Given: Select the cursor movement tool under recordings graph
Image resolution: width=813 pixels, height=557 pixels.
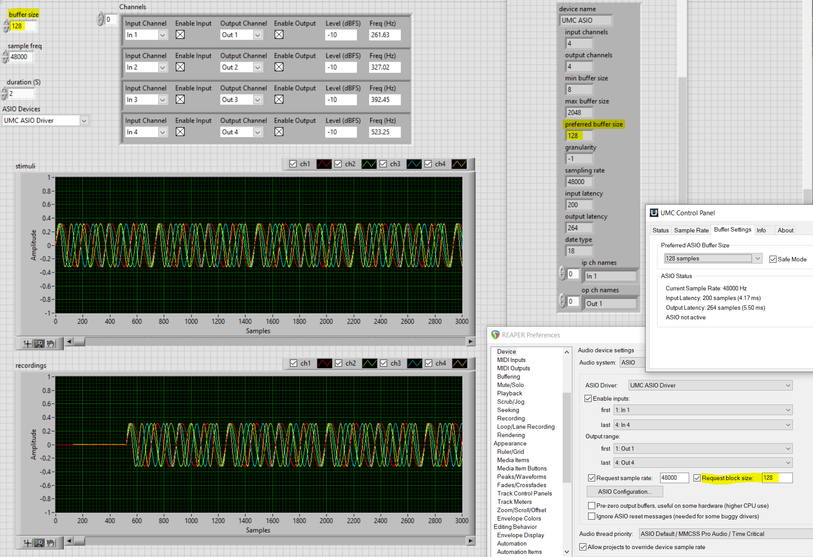Looking at the screenshot, I should coord(27,542).
